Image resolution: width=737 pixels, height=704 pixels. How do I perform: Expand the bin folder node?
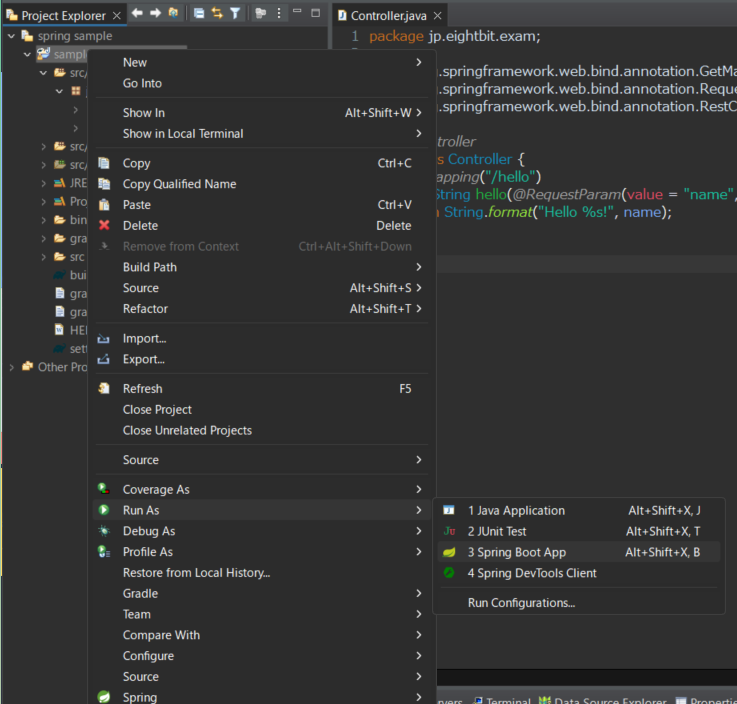(43, 220)
